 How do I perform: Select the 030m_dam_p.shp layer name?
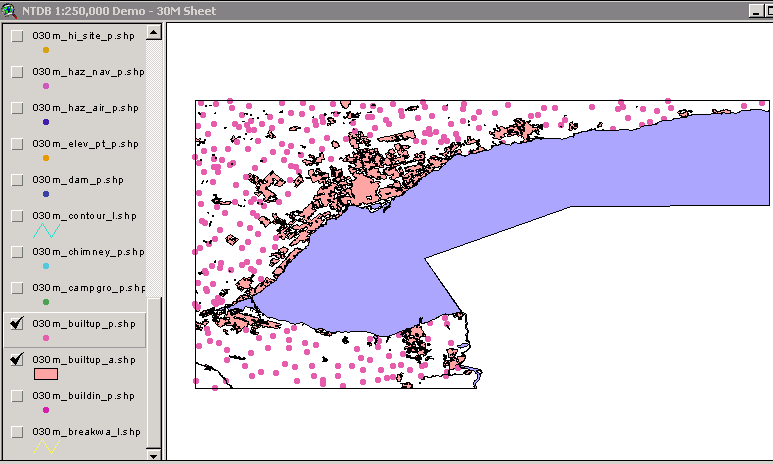(x=78, y=180)
